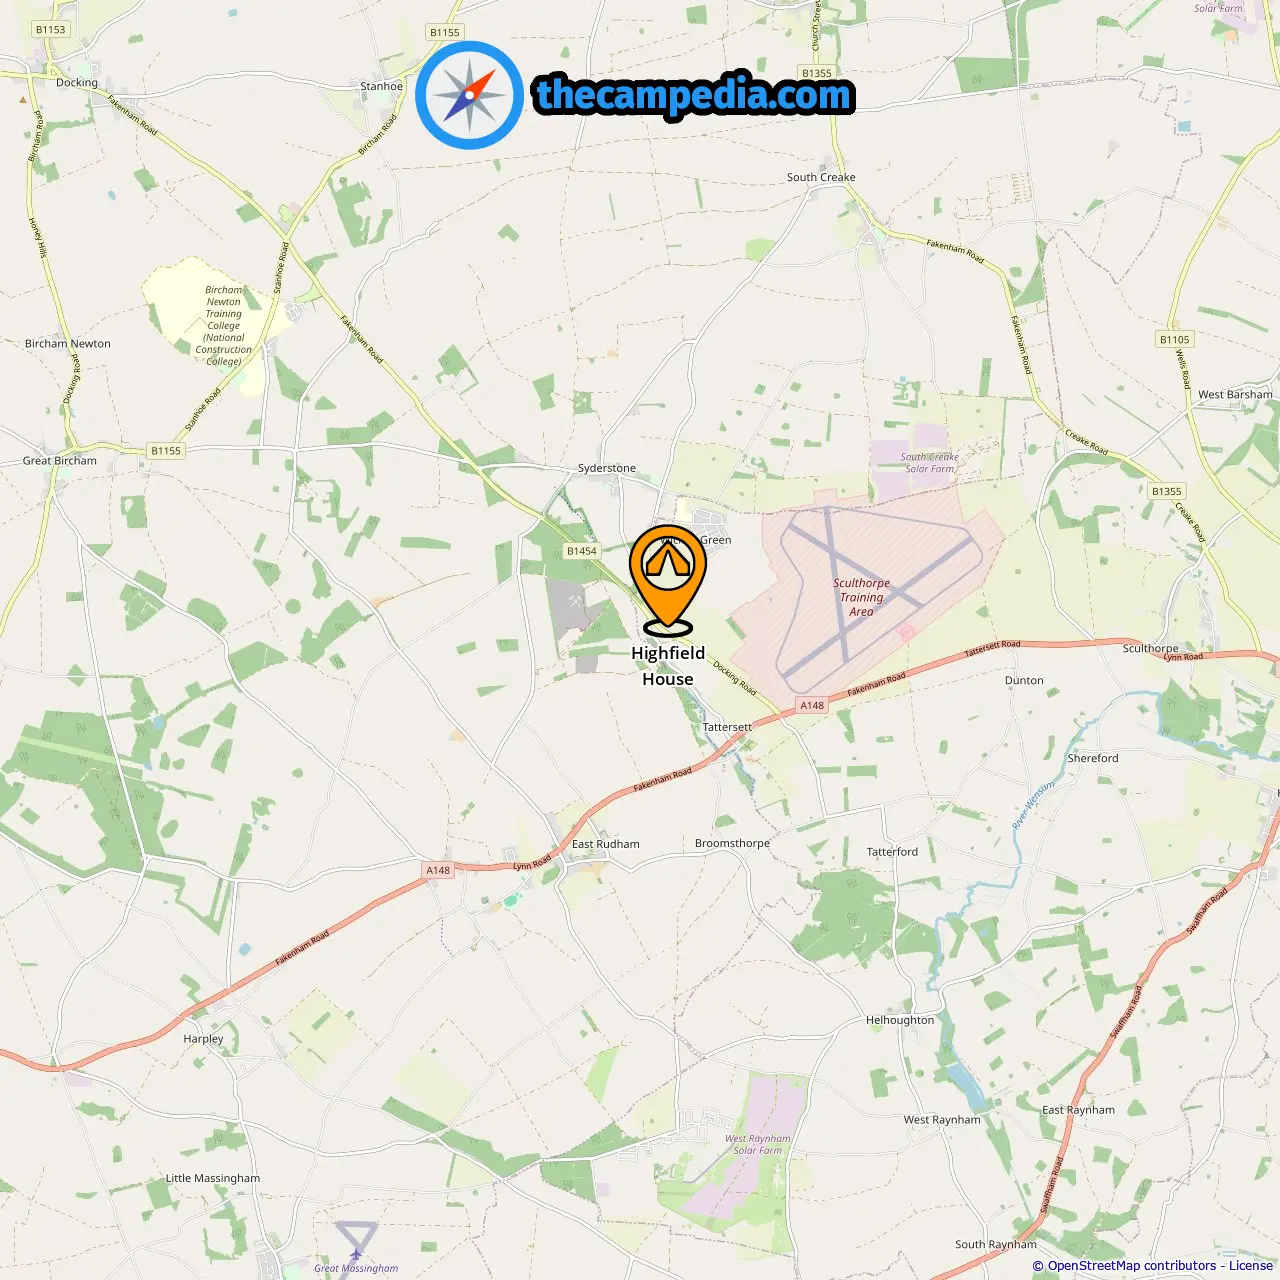Click the B1155 road shield near Great Bircham
The height and width of the screenshot is (1280, 1280).
166,451
